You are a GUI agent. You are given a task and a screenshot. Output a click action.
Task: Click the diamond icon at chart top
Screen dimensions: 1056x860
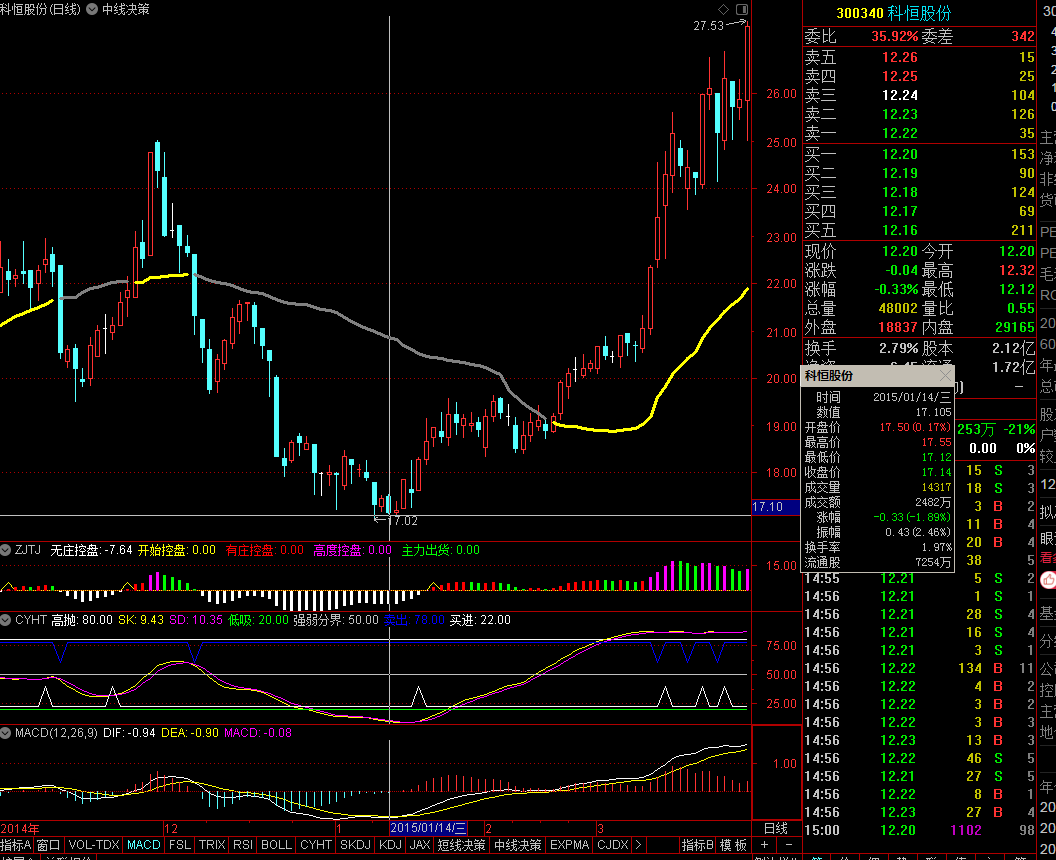723,9
